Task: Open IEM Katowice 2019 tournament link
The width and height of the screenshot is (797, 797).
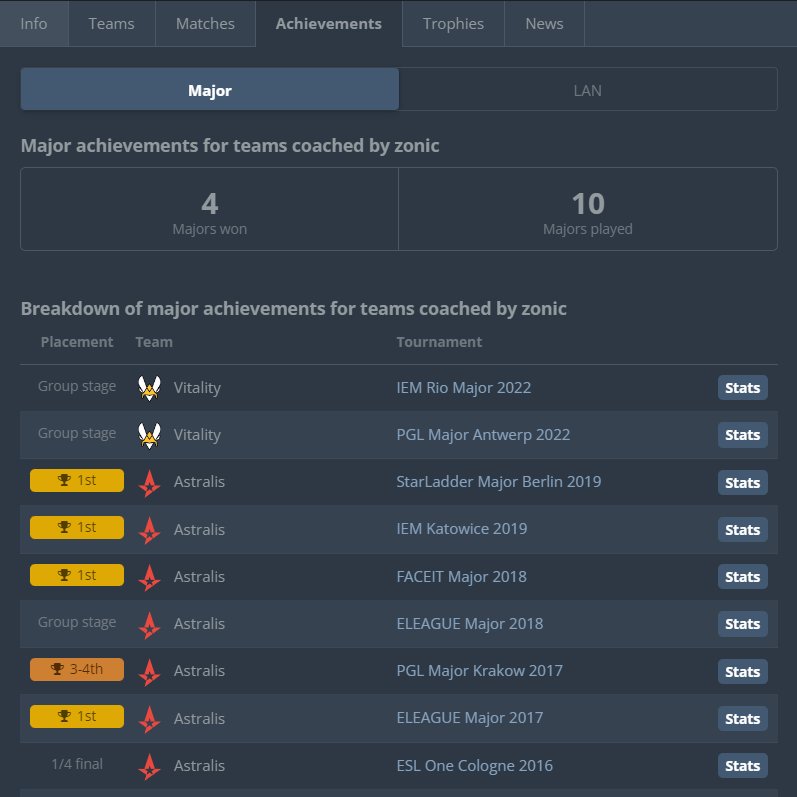Action: pyautogui.click(x=462, y=529)
